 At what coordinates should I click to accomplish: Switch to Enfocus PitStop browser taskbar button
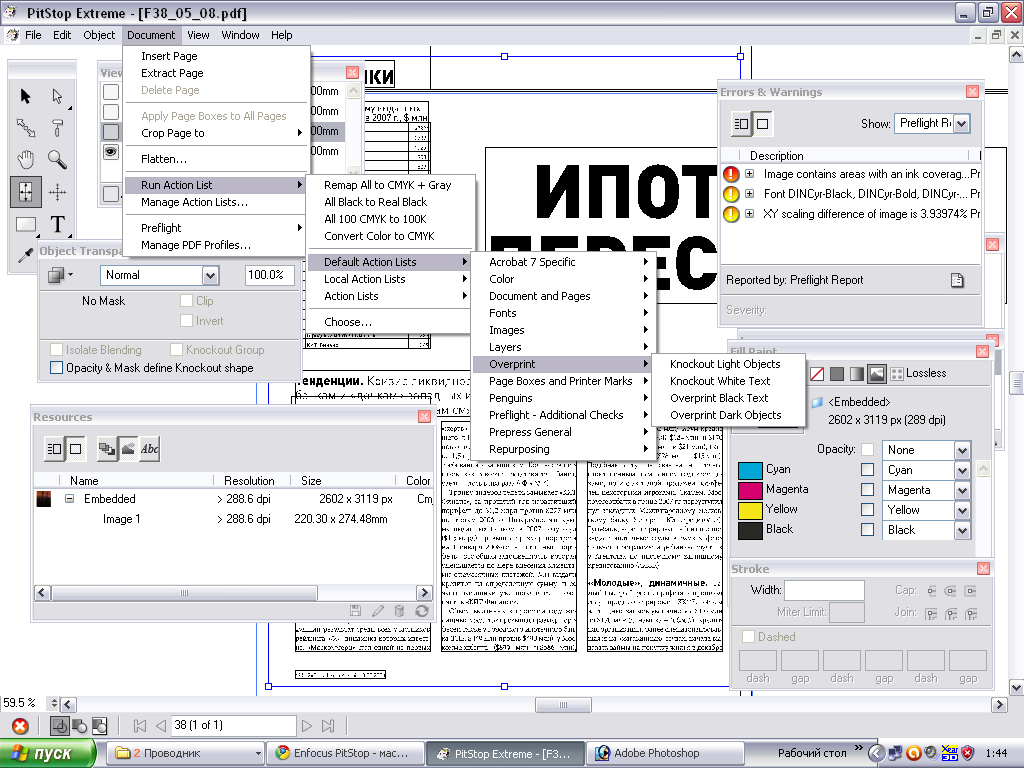pos(345,753)
